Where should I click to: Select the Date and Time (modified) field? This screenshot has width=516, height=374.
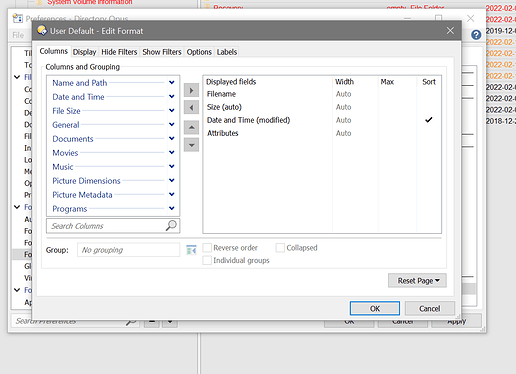[248, 120]
